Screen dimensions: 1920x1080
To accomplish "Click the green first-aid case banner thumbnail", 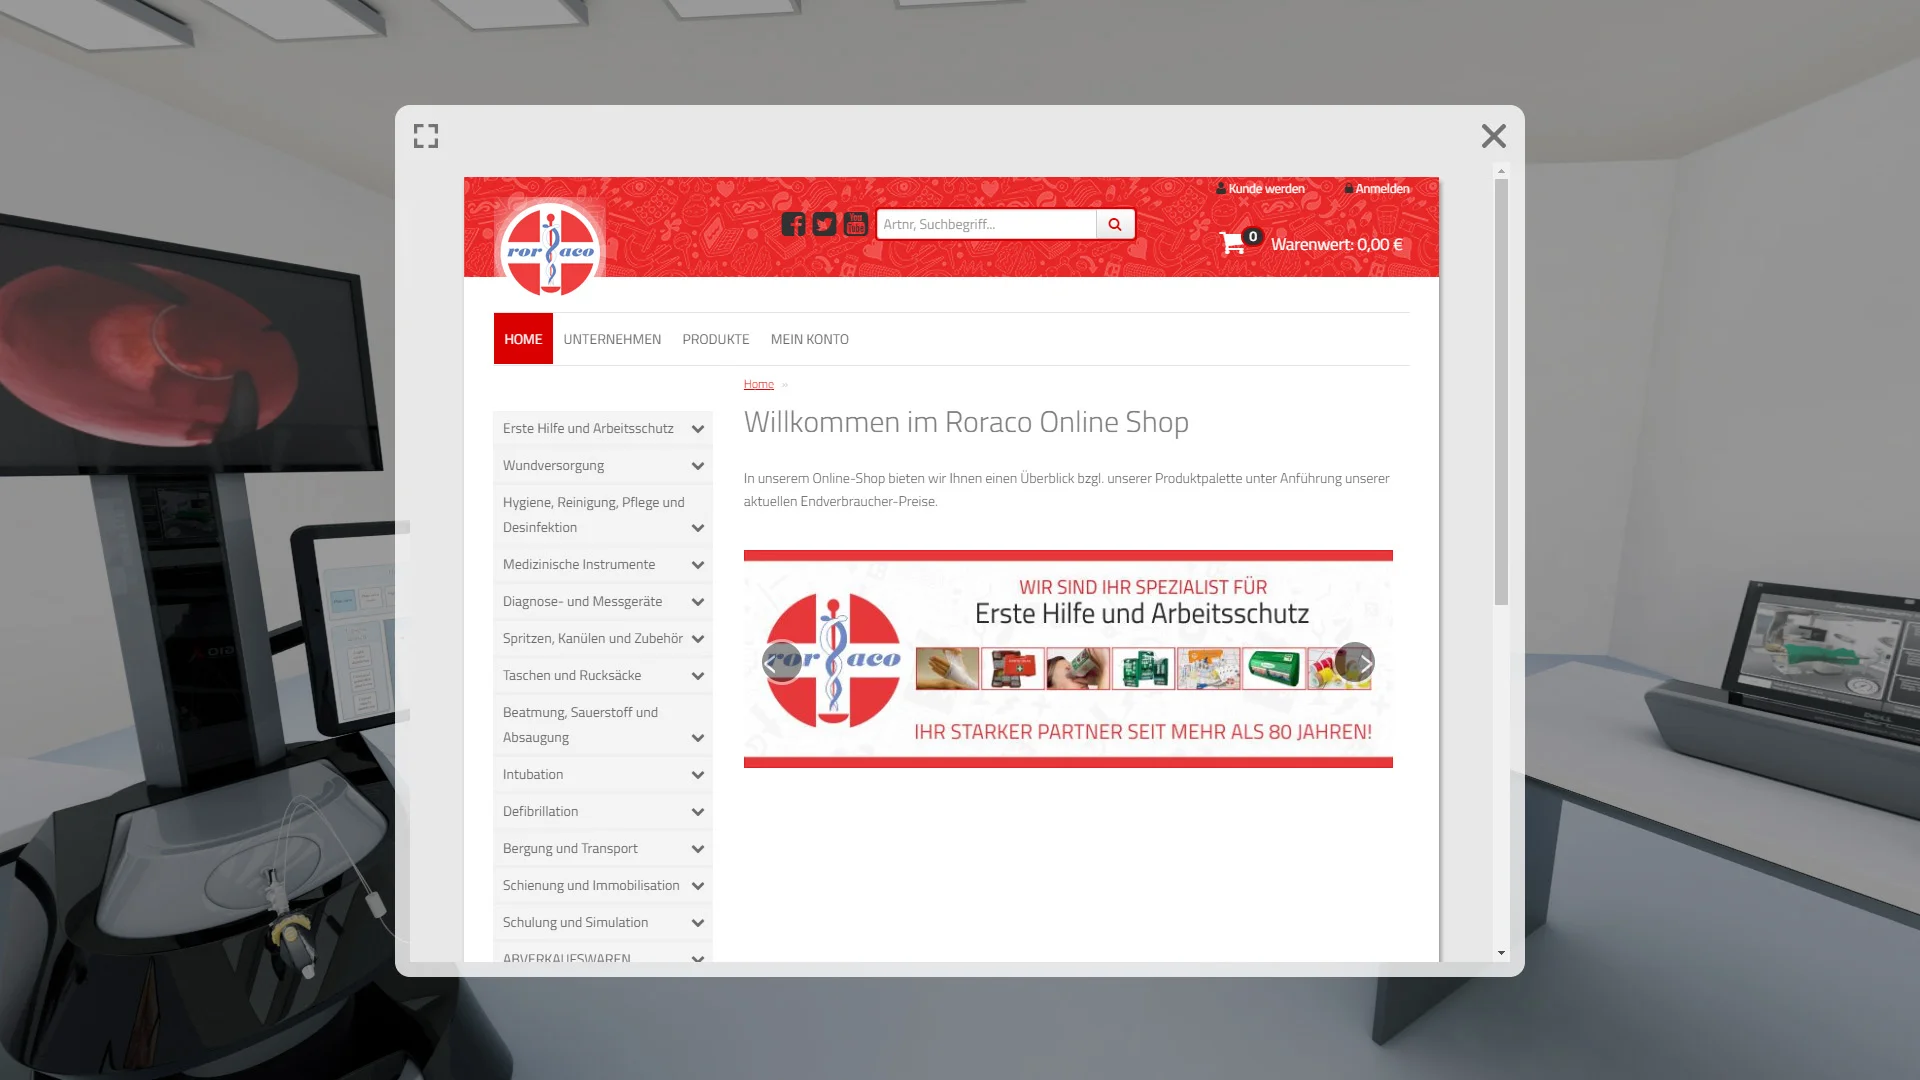I will pos(1273,669).
